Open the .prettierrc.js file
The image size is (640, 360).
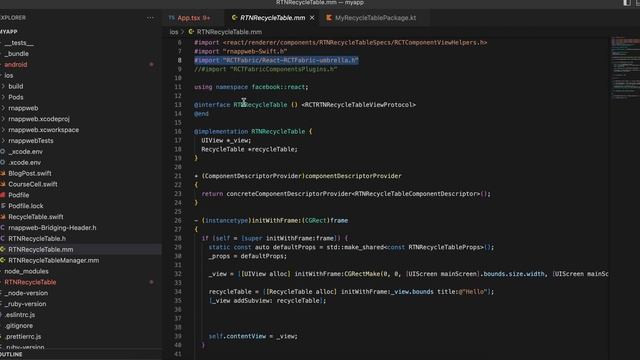(23, 337)
